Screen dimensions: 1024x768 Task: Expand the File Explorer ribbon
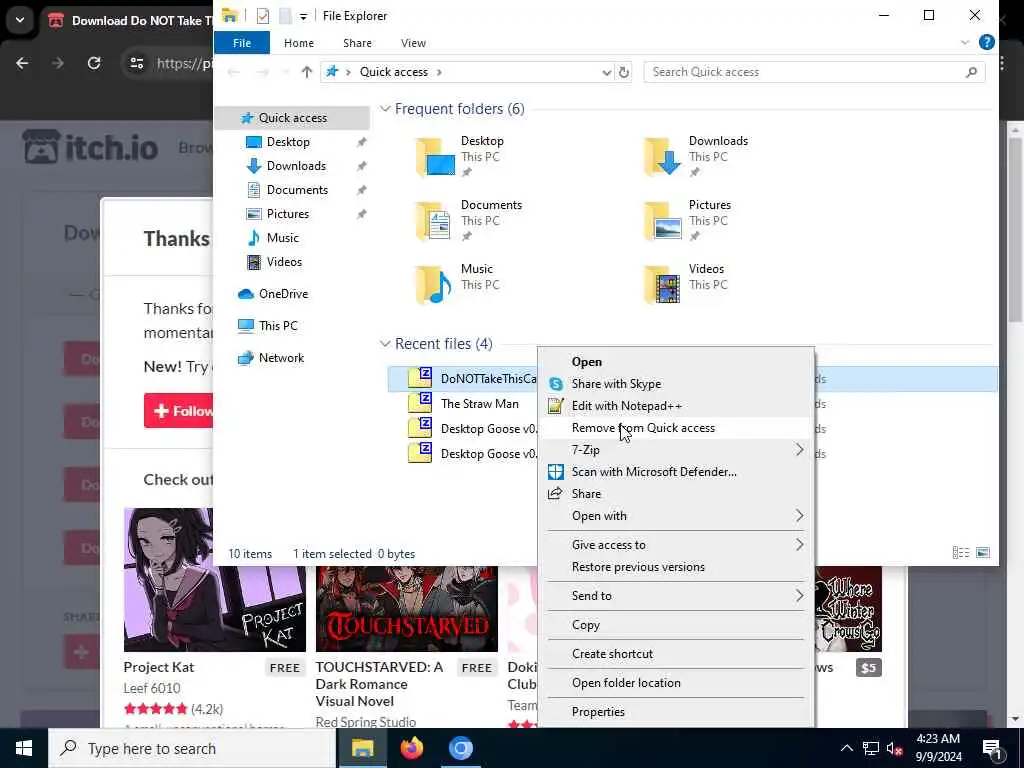click(x=965, y=42)
